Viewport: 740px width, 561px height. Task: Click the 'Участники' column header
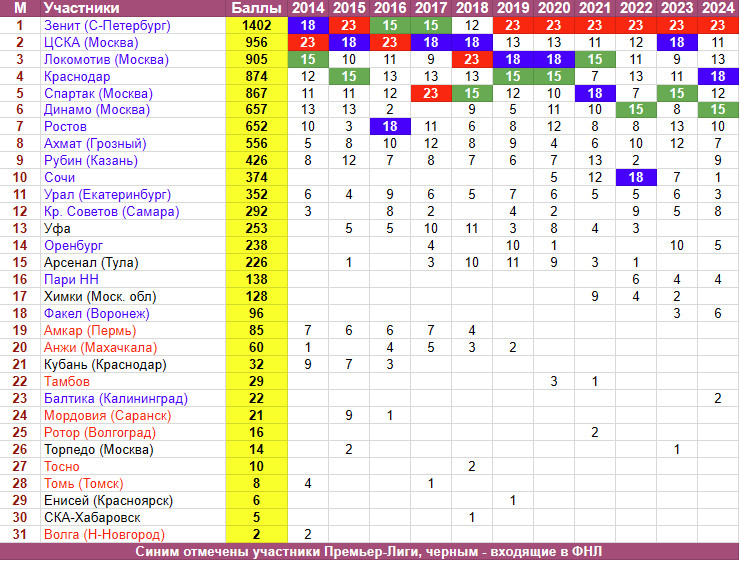(x=81, y=8)
